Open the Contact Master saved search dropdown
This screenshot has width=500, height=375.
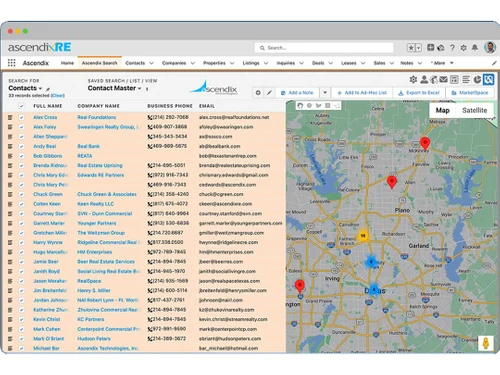tap(114, 88)
